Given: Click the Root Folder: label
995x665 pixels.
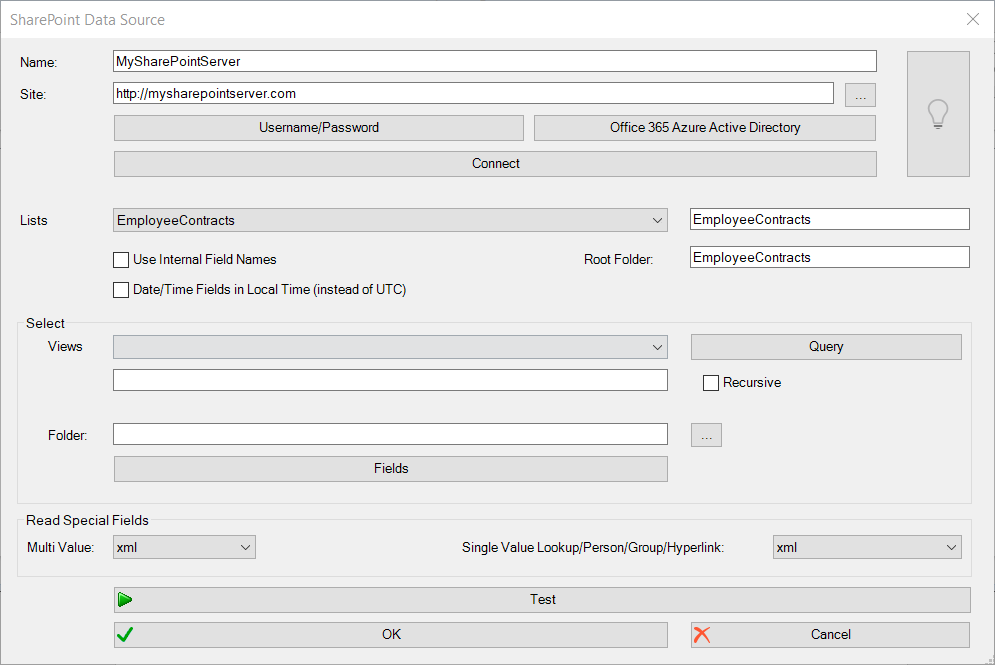Looking at the screenshot, I should click(618, 260).
